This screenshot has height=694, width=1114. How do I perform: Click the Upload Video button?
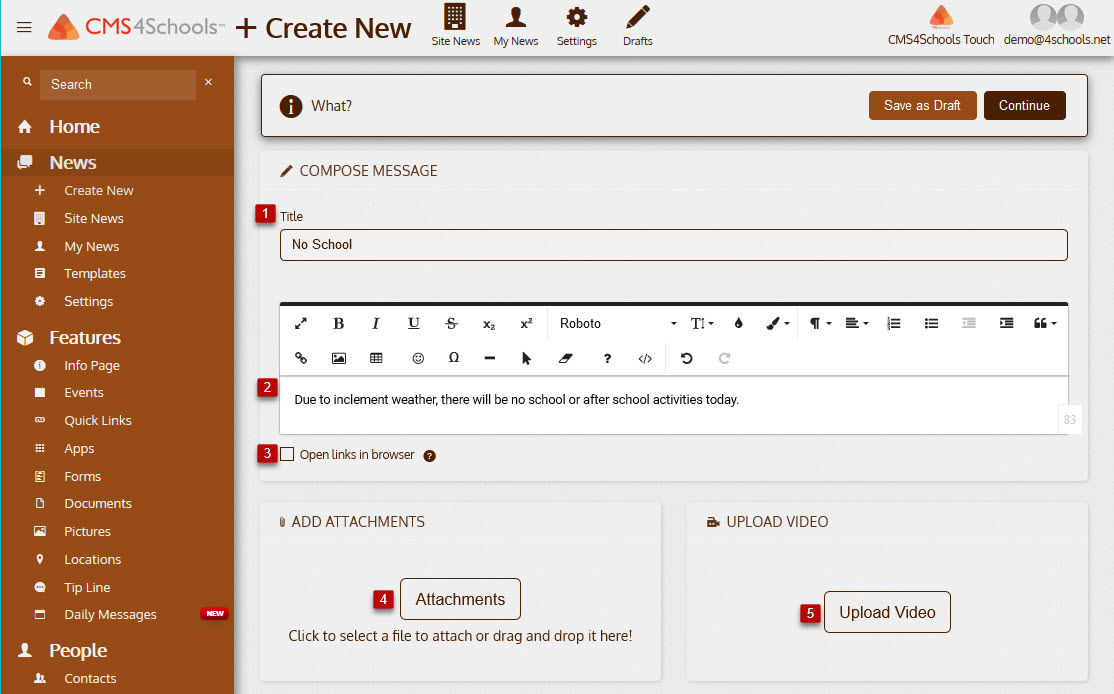pos(887,612)
